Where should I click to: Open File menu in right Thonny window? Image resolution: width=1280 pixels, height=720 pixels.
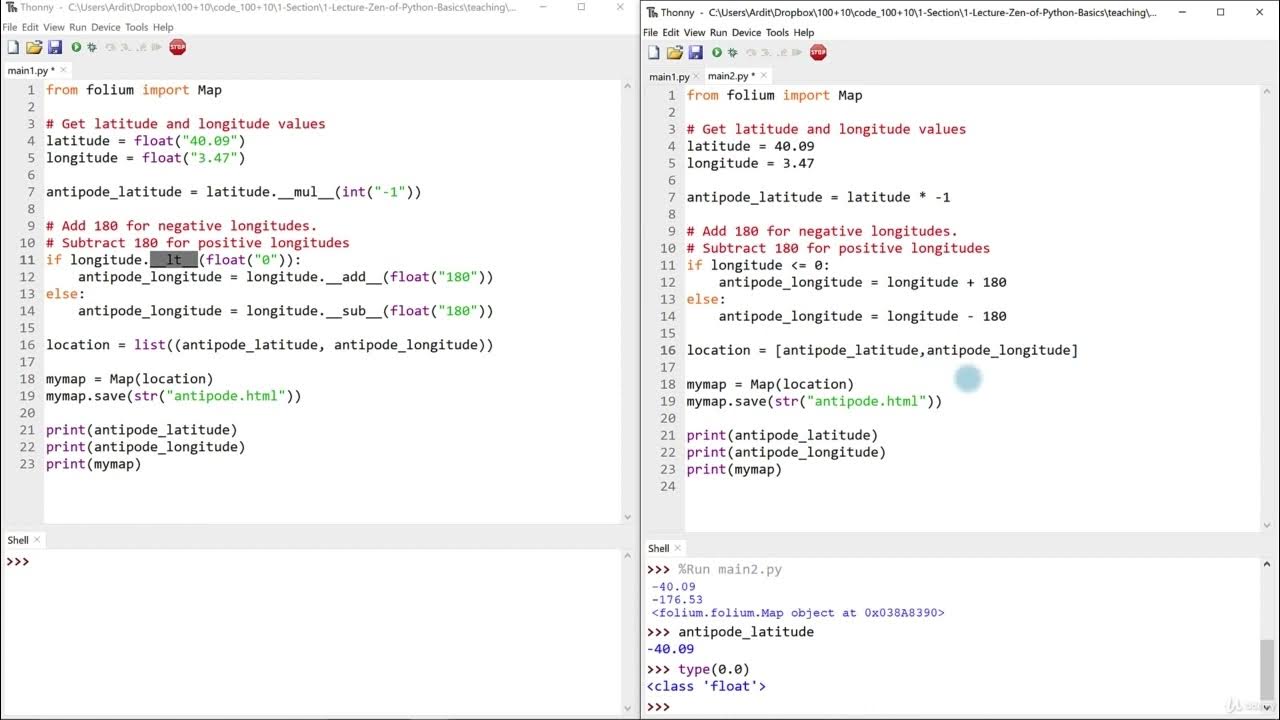point(650,33)
